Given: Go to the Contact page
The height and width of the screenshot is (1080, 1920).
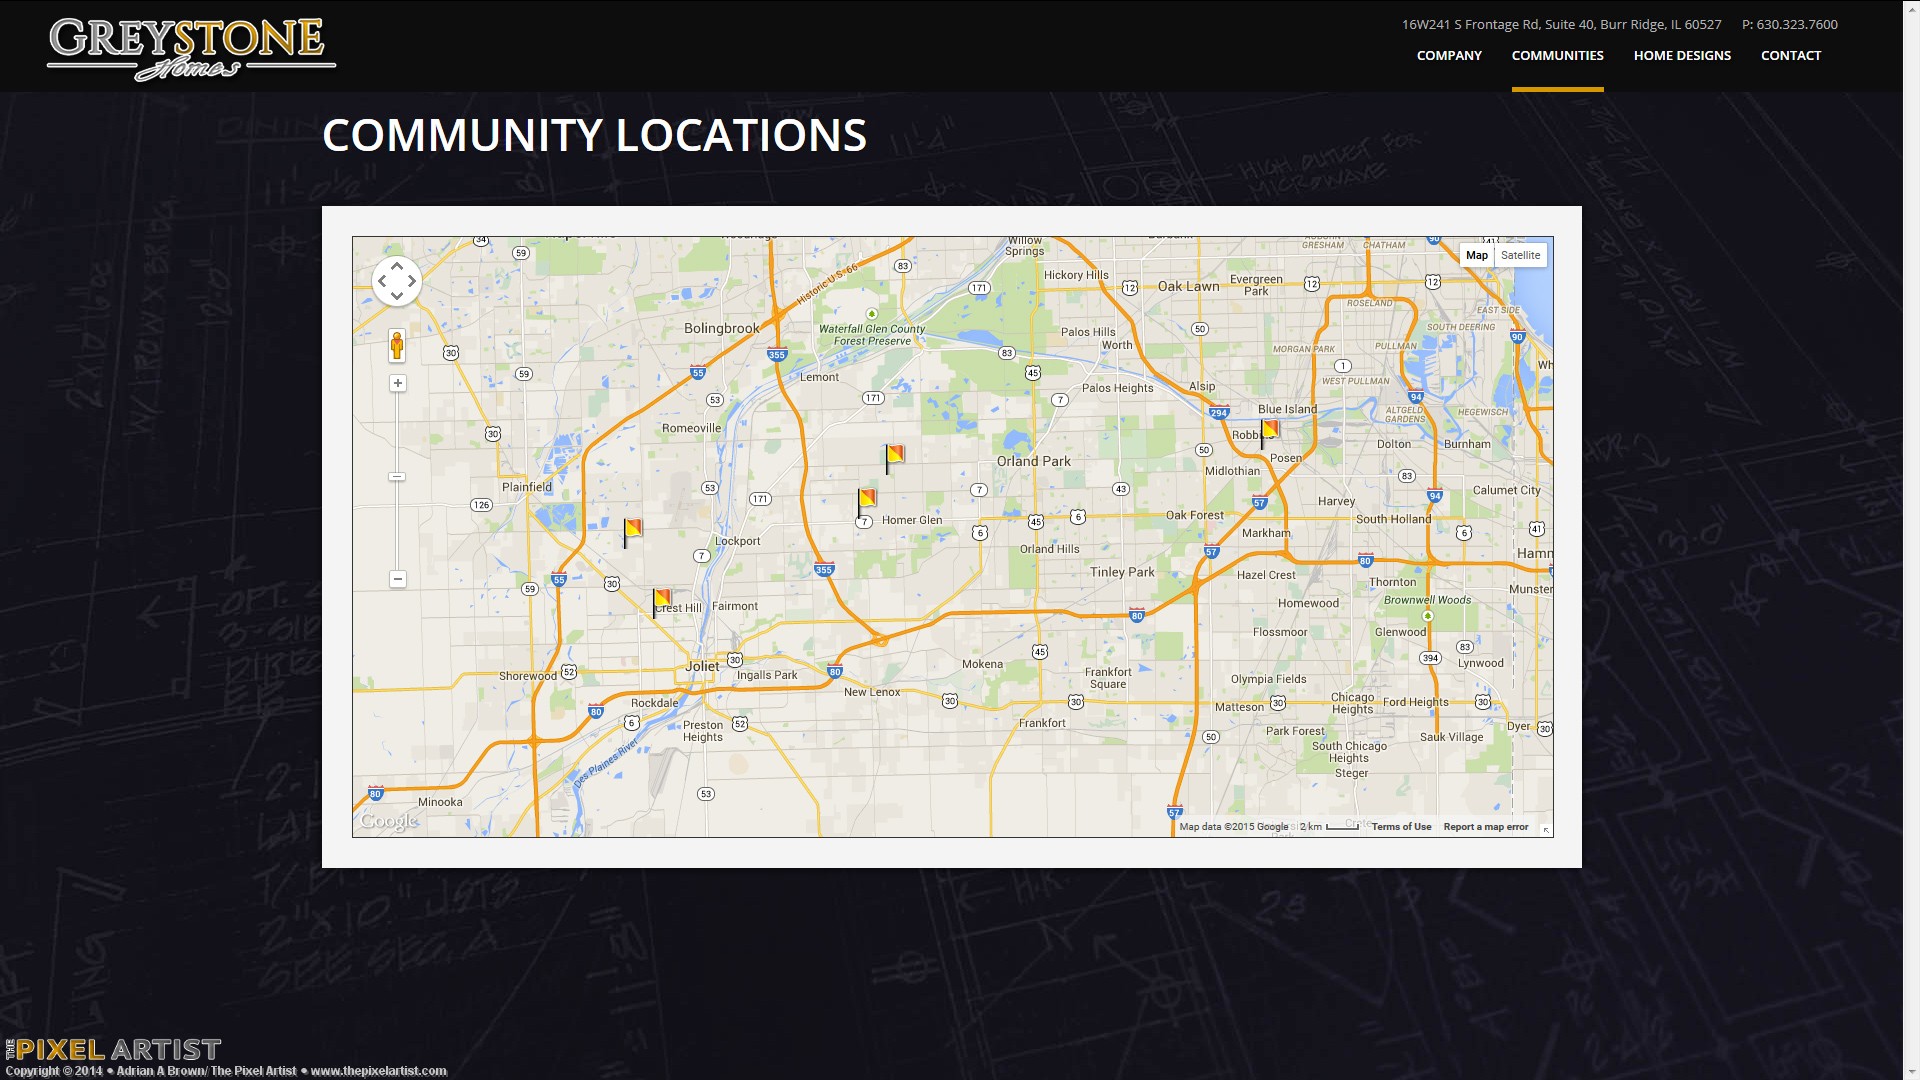Looking at the screenshot, I should 1790,56.
